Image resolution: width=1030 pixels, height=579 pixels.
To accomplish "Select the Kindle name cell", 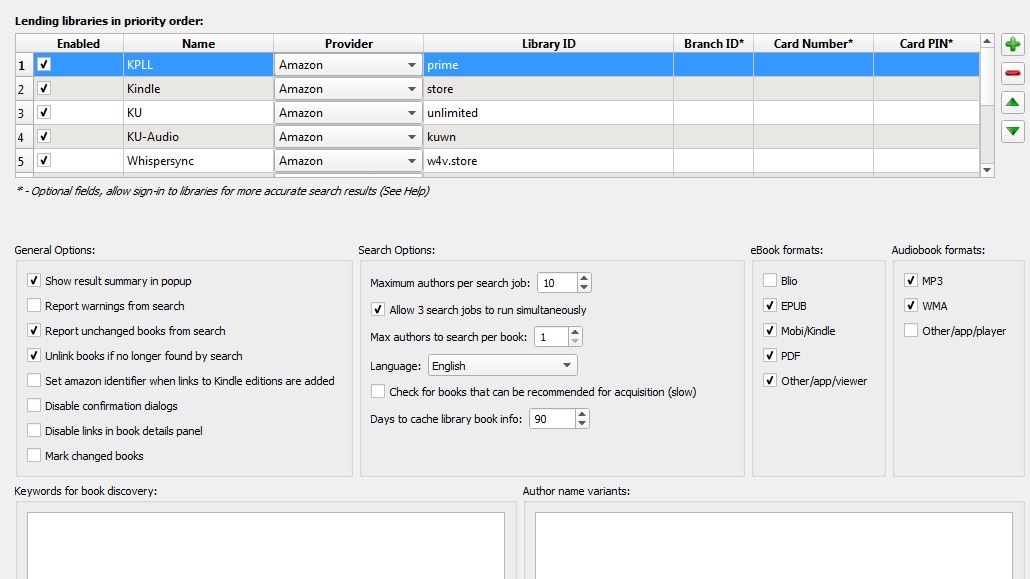I will (x=198, y=89).
